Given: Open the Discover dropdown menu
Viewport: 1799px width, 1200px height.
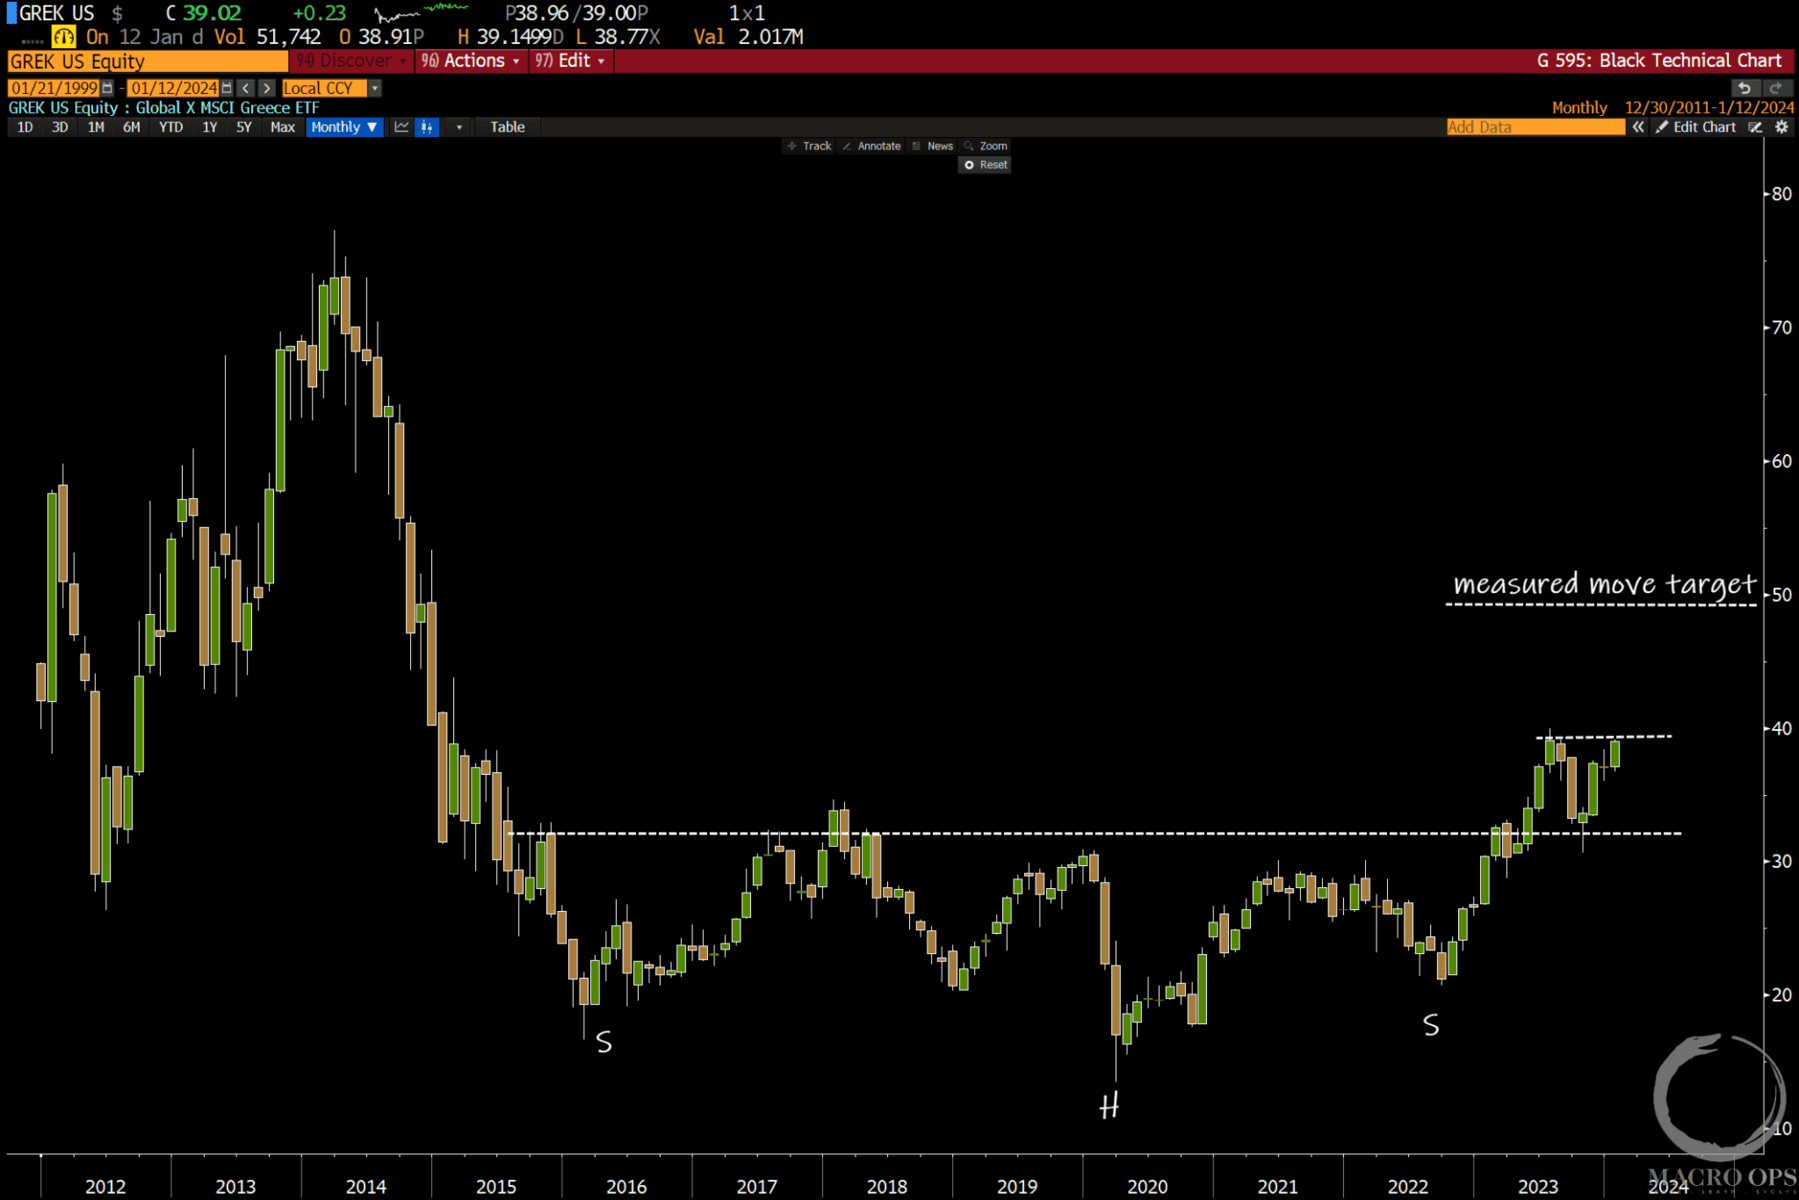Looking at the screenshot, I should 353,61.
